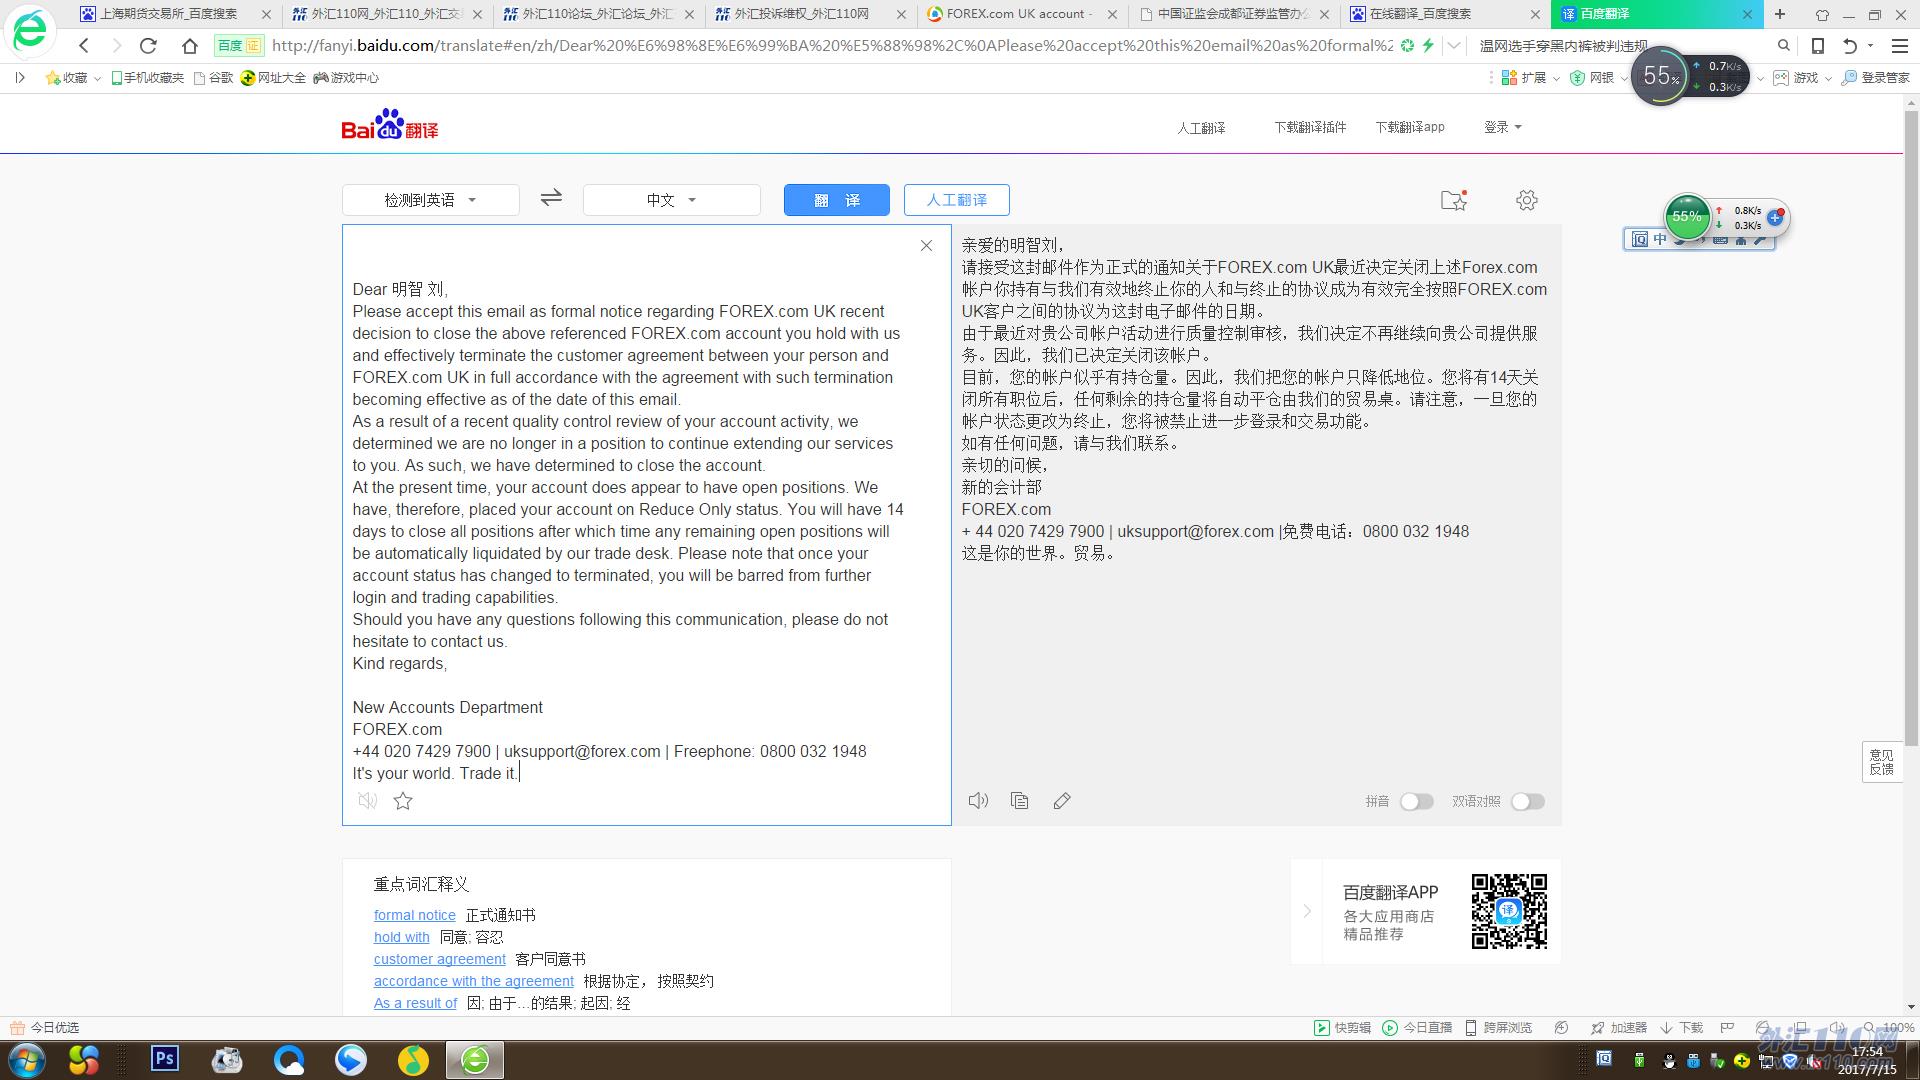
Task: Open 跨屏浏览 in the status bar
Action: click(1498, 1027)
